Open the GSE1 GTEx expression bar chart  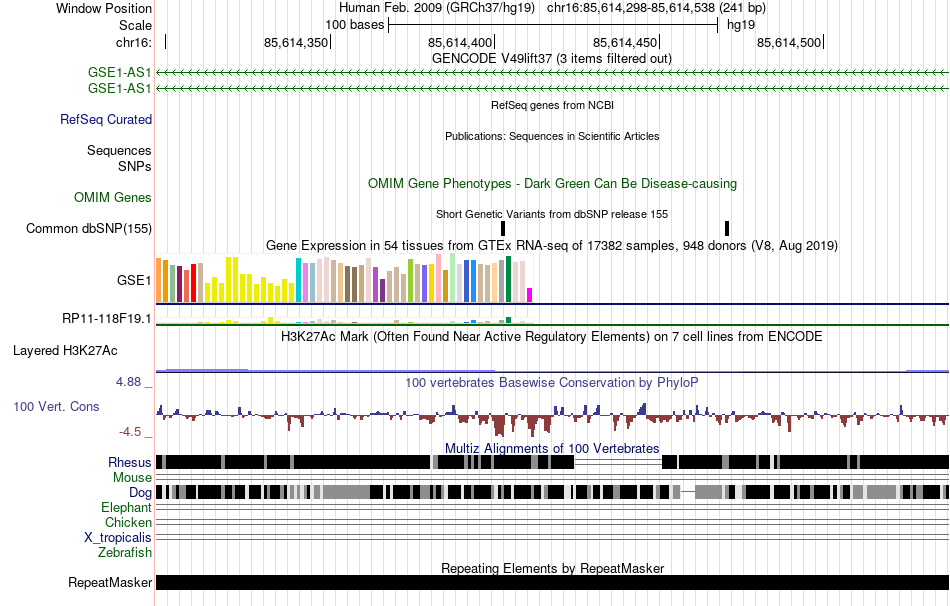pos(344,279)
